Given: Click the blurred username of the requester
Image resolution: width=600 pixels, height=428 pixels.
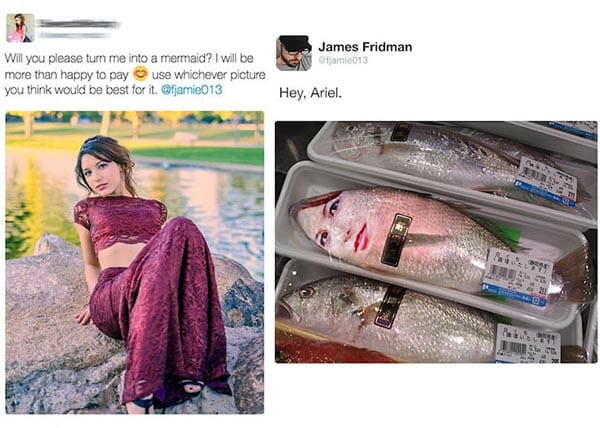Looking at the screenshot, I should [x=79, y=24].
